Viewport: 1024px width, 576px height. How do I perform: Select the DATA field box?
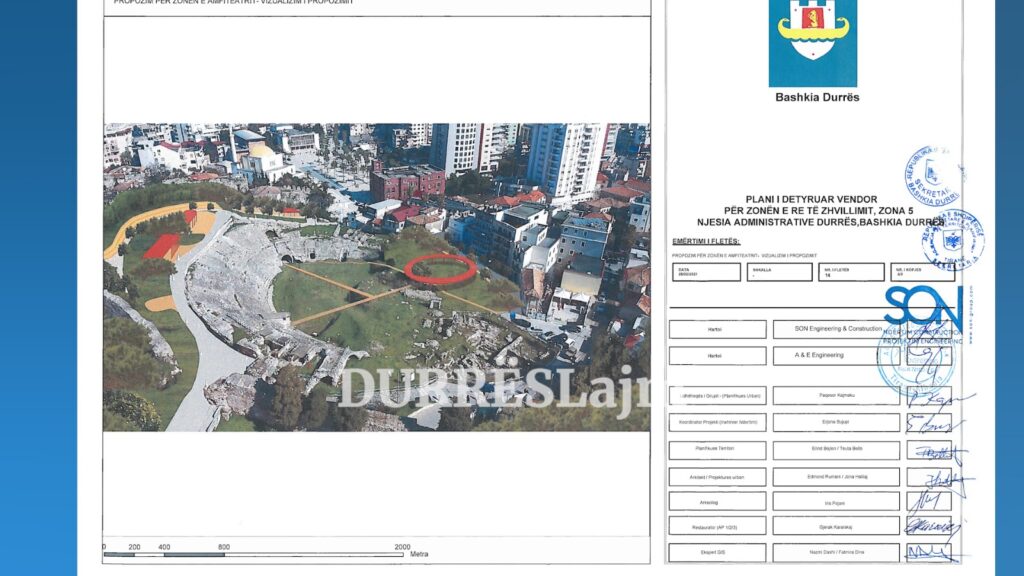tap(706, 272)
